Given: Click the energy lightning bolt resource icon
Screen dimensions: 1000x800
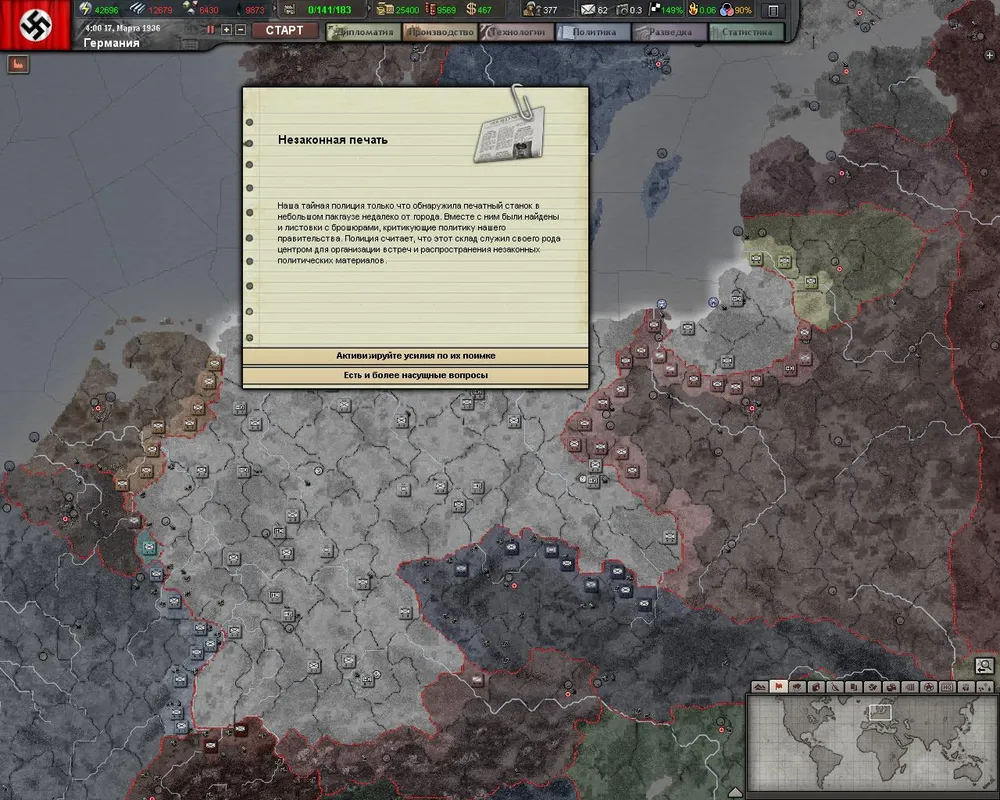Looking at the screenshot, I should click(x=85, y=9).
